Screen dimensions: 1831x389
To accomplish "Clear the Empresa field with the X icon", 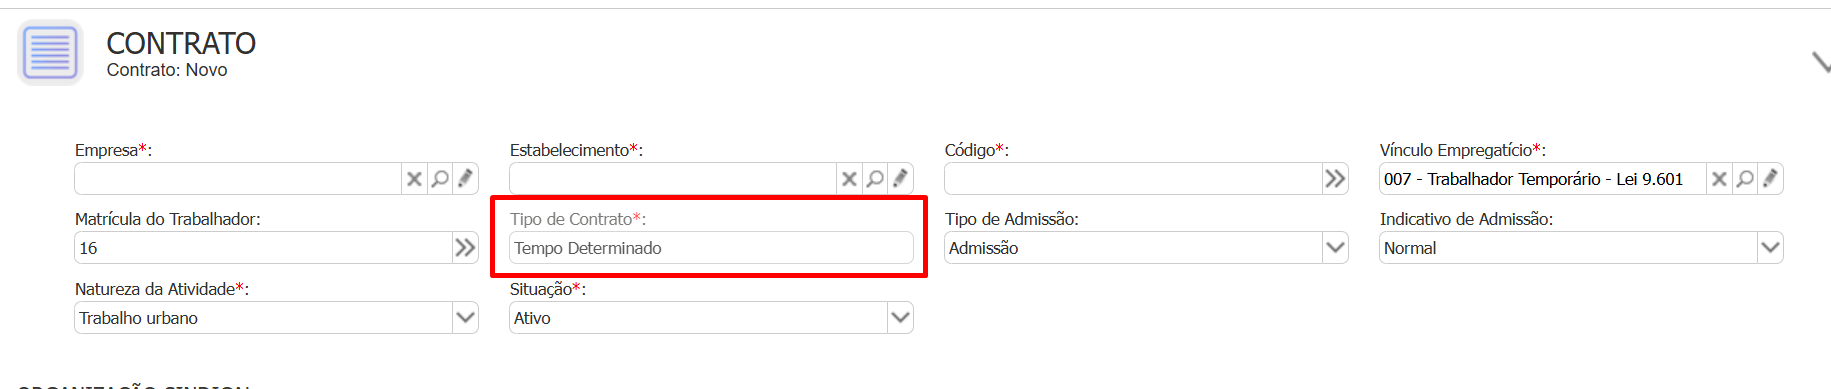I will tap(414, 179).
